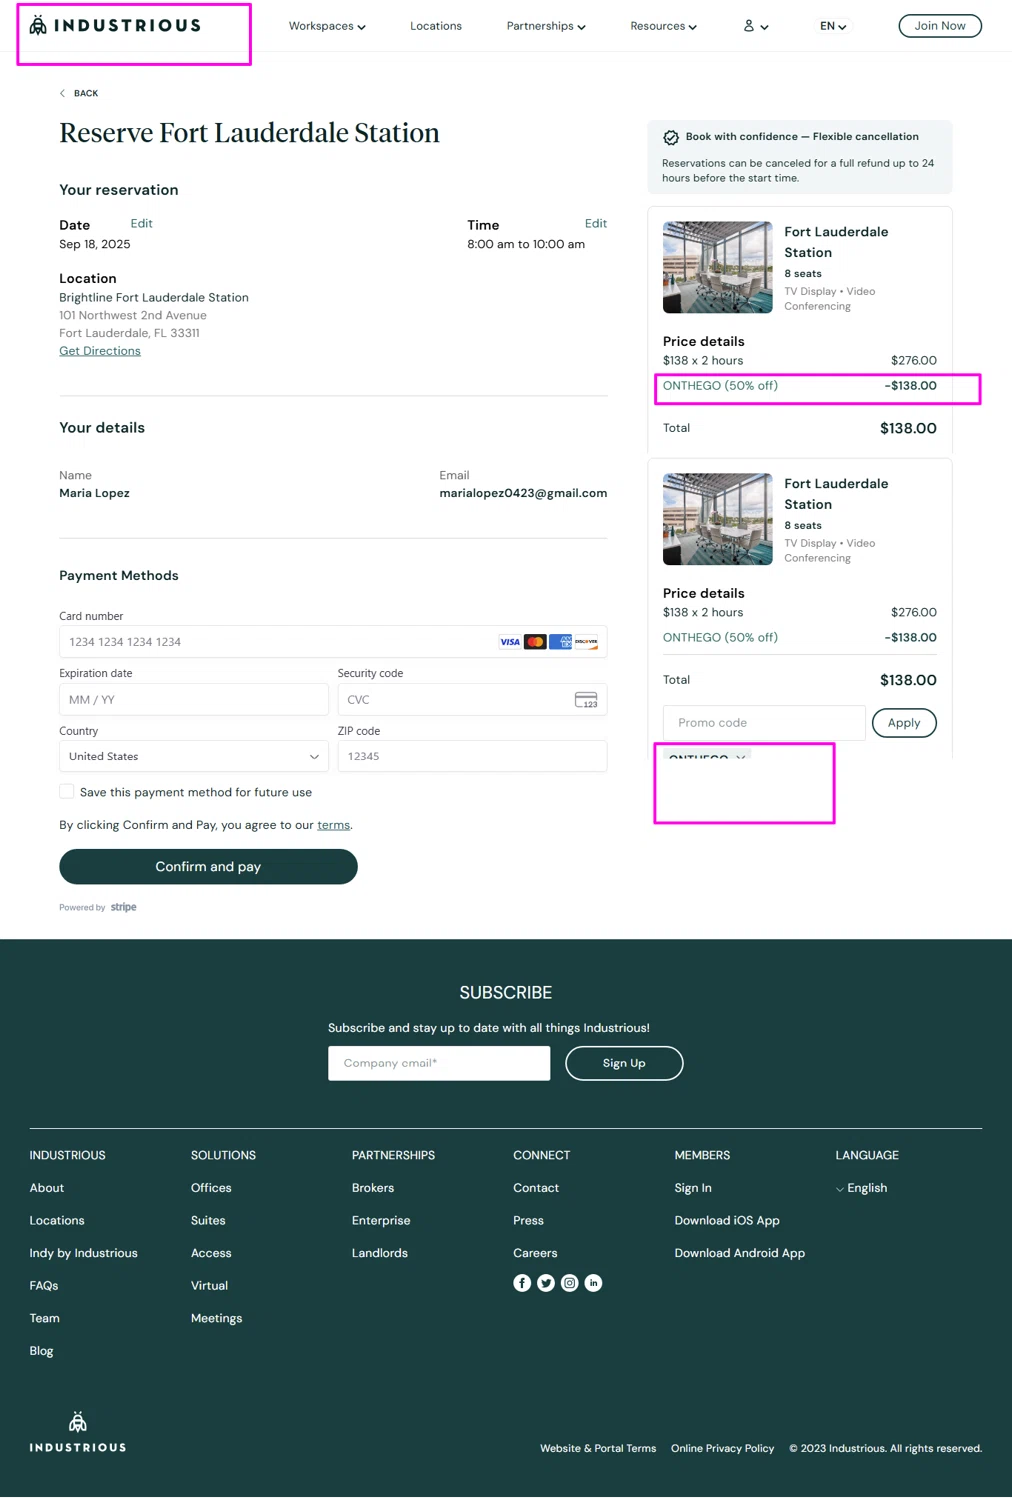The width and height of the screenshot is (1012, 1500).
Task: Open the Country dropdown showing United States
Action: 194,757
